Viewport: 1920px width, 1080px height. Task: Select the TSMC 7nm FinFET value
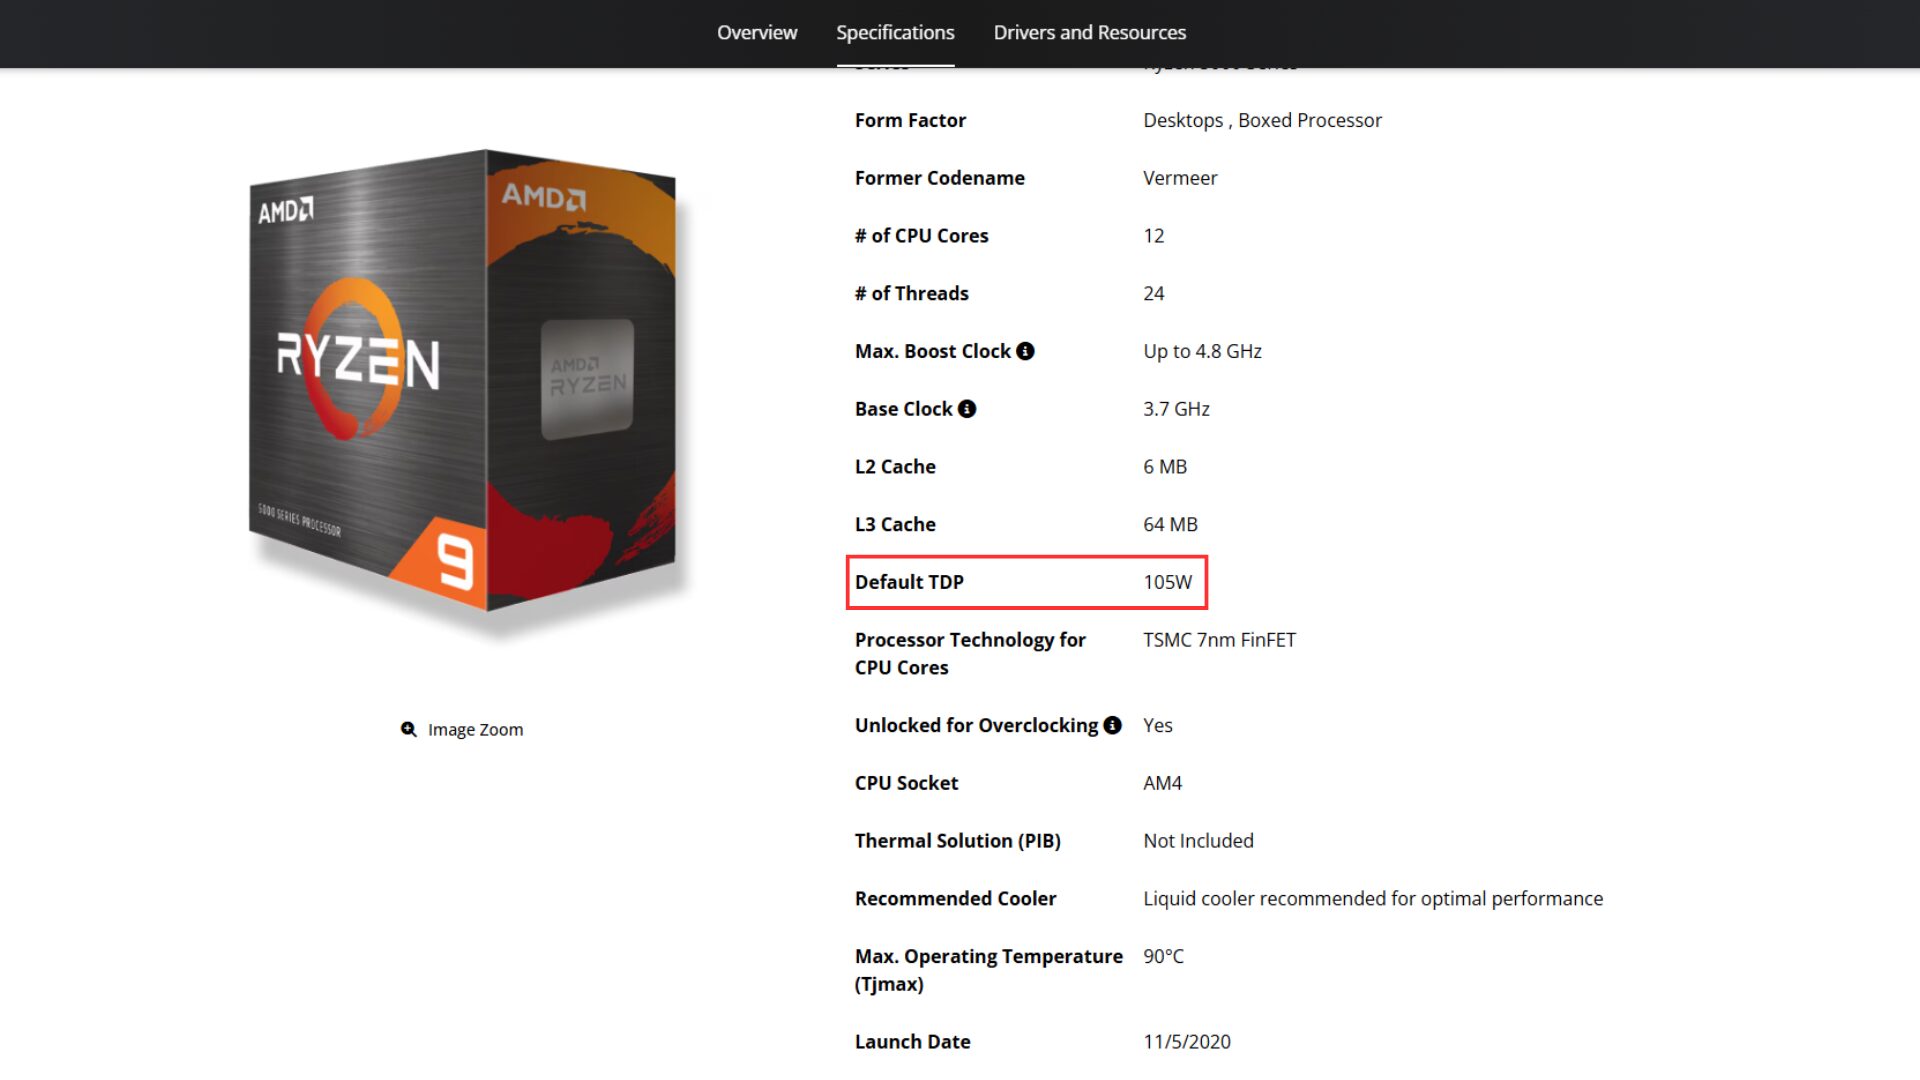[1219, 640]
